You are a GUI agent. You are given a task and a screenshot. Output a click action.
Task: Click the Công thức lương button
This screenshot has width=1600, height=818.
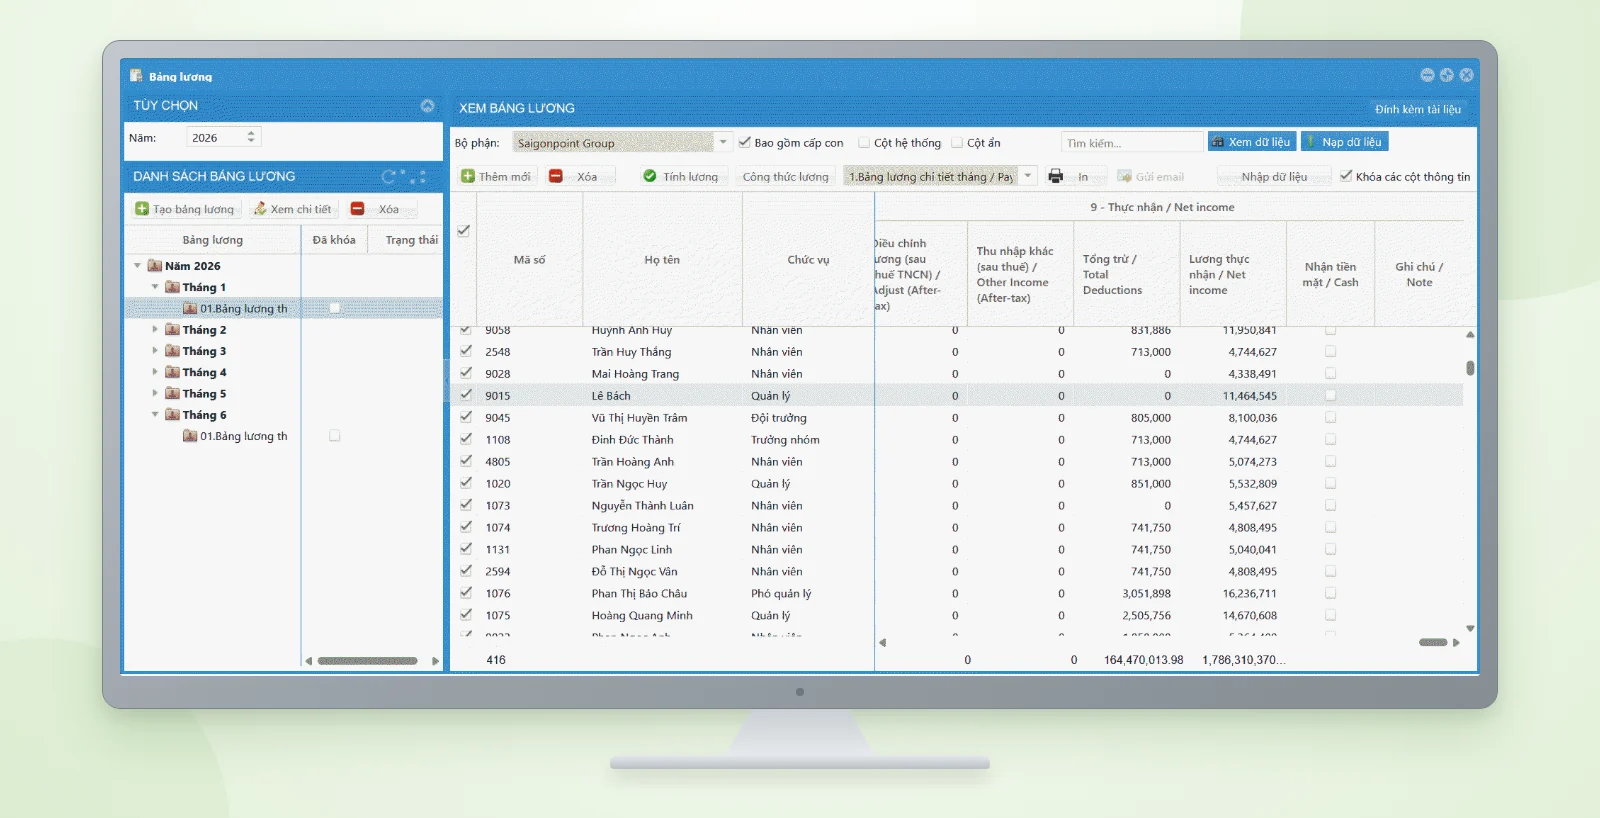click(785, 177)
